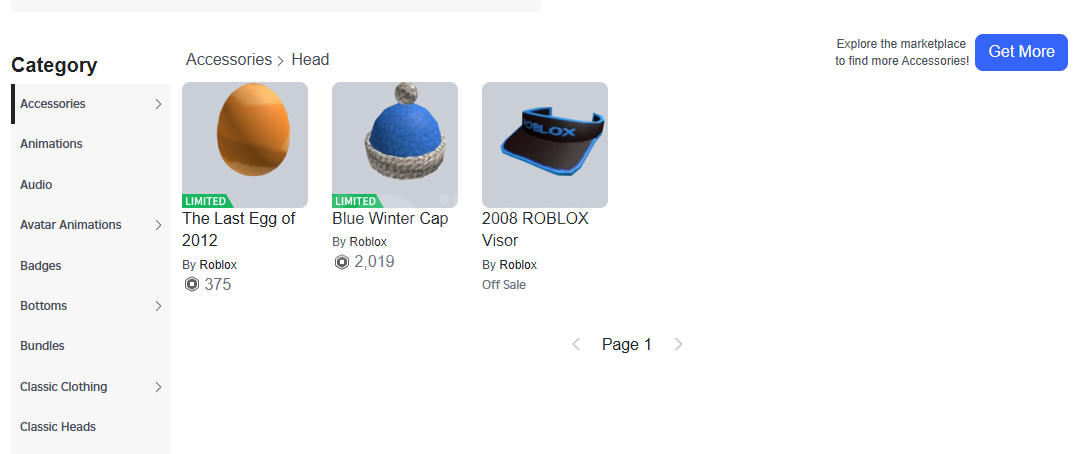Image resolution: width=1088 pixels, height=454 pixels.
Task: Open the Roblox creator link under 2008 Visor
Action: coord(518,264)
